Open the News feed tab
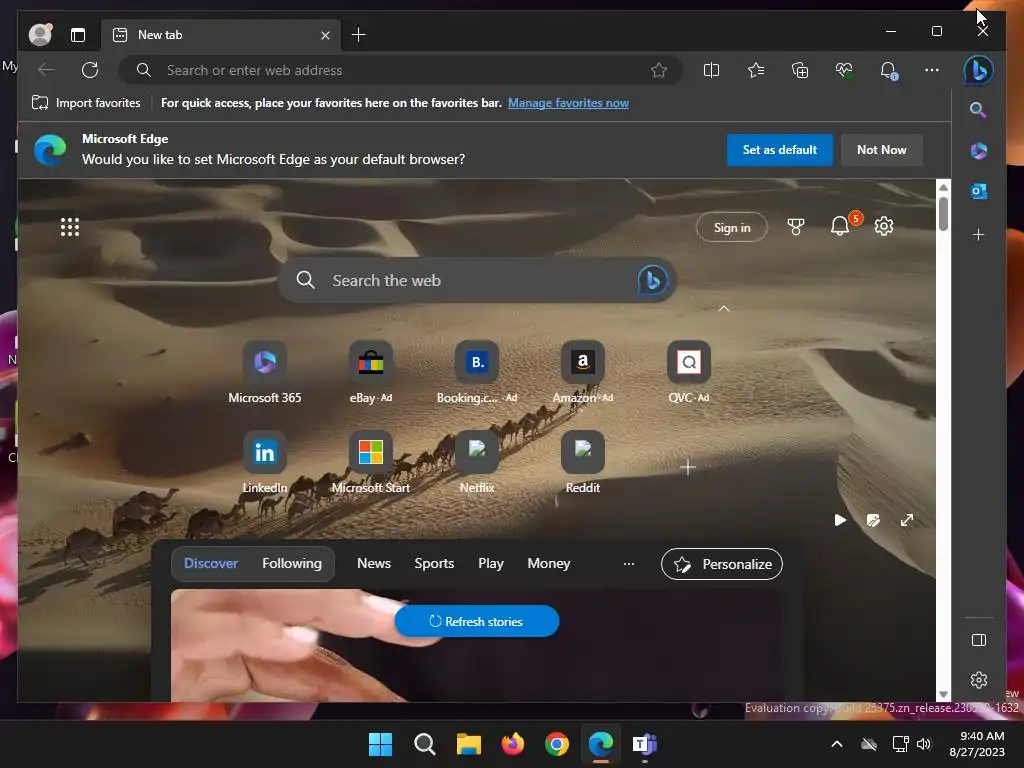Screen dimensions: 1024x768 pos(374,563)
